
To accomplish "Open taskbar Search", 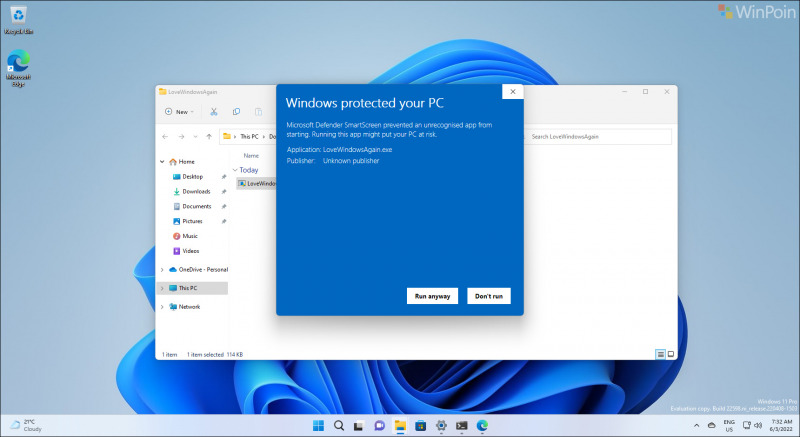I will click(x=339, y=425).
